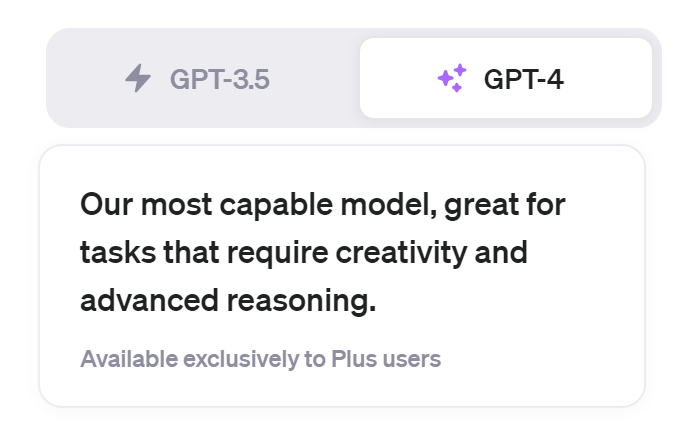This screenshot has width=692, height=438.
Task: Click the 'advanced reasoning.' text line
Action: [x=228, y=300]
